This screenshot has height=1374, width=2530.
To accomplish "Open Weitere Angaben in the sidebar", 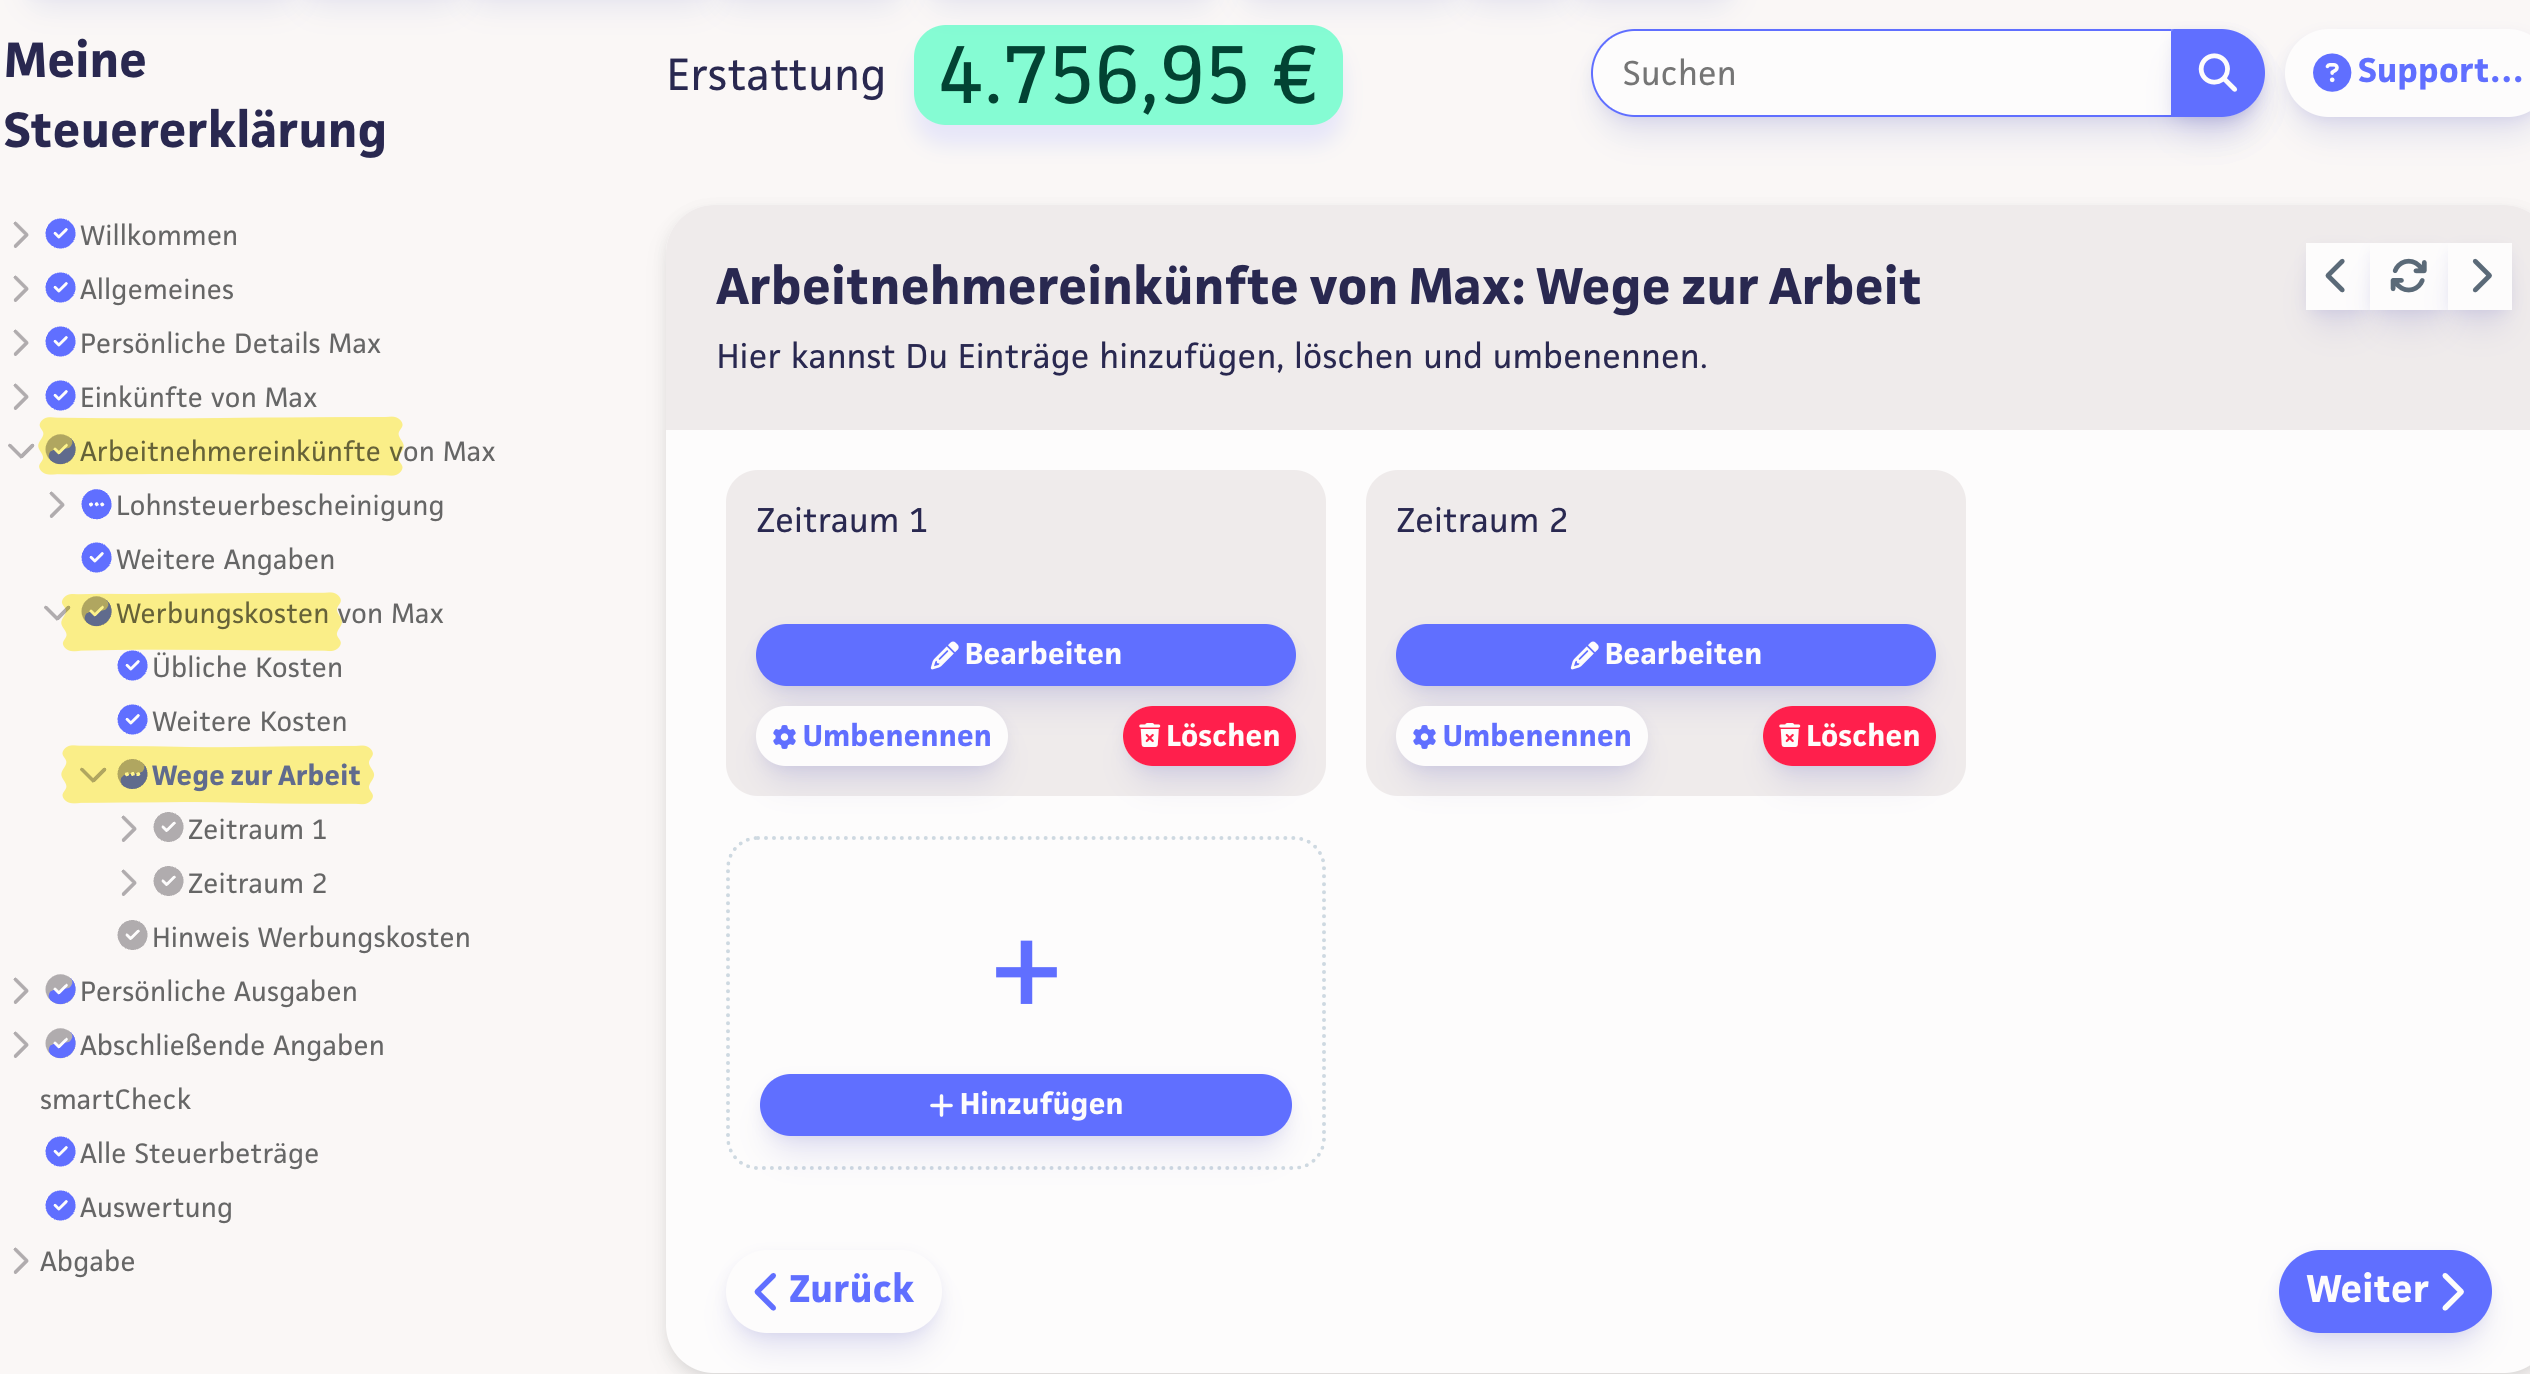I will pyautogui.click(x=225, y=559).
